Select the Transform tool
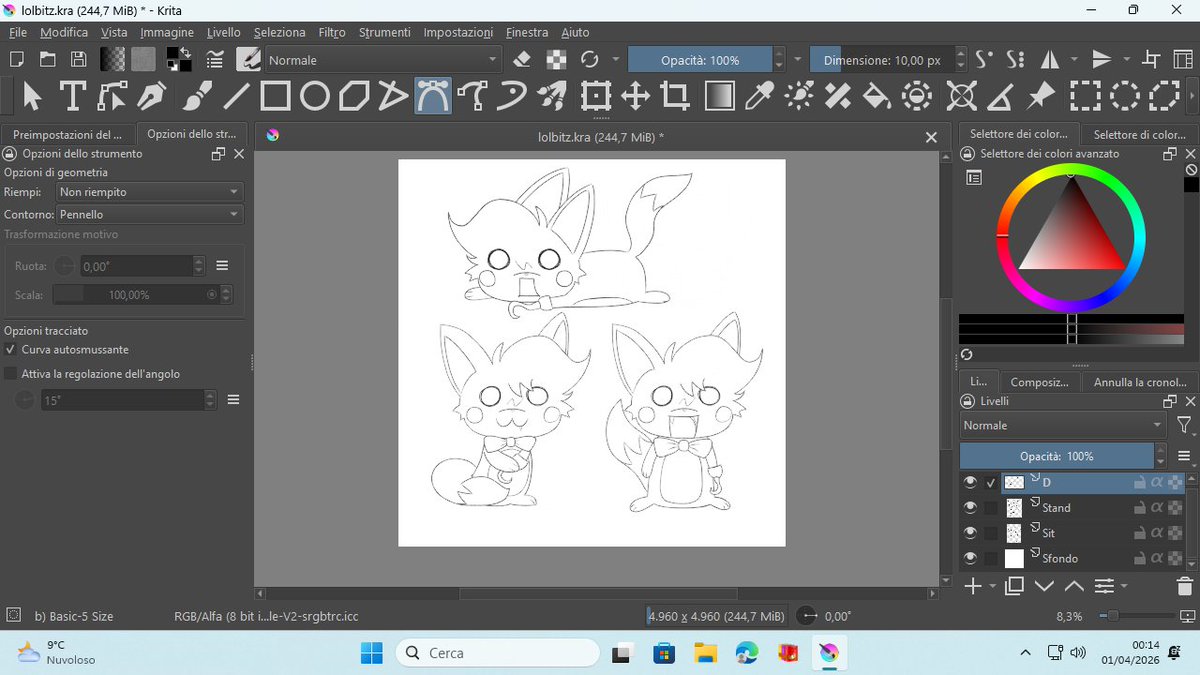Screen dimensions: 1200x675 coord(596,96)
